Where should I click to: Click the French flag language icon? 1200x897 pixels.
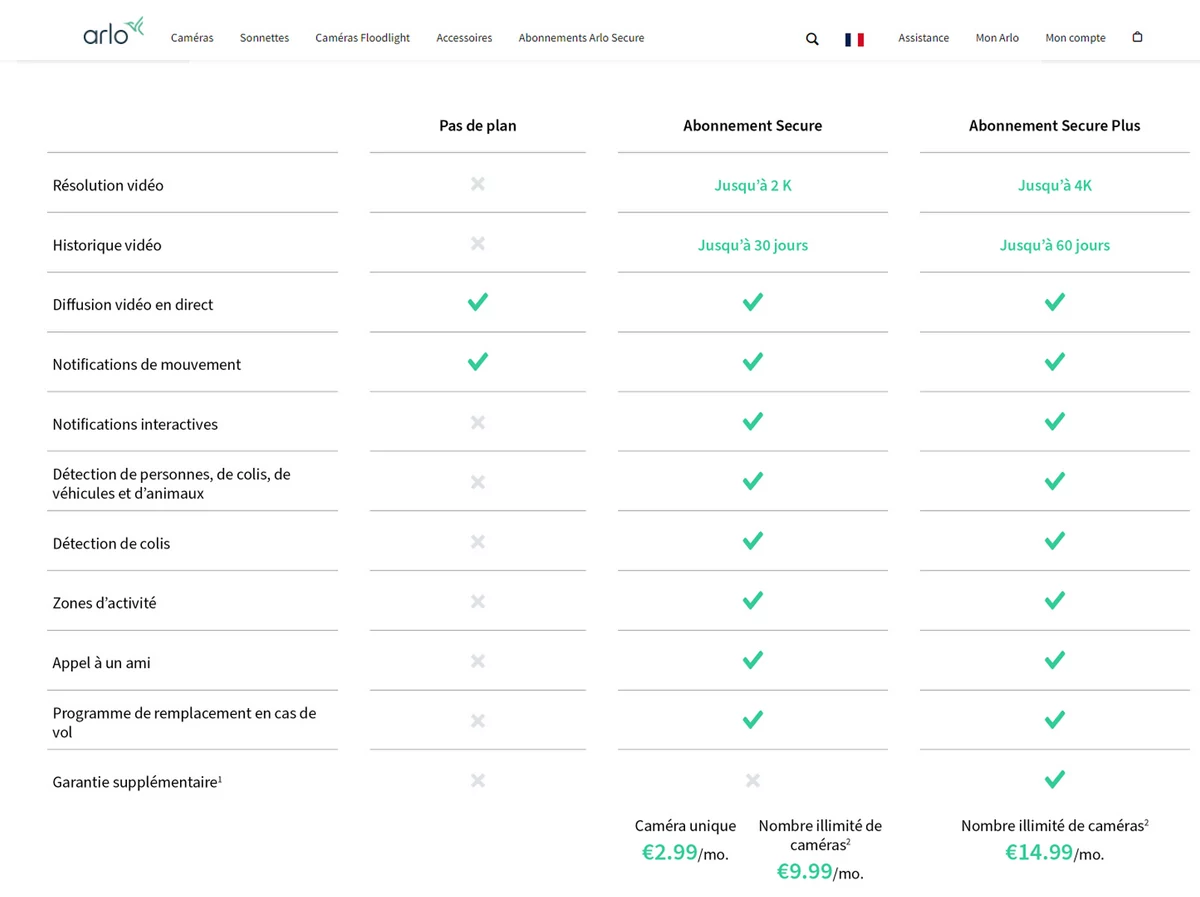pyautogui.click(x=854, y=39)
